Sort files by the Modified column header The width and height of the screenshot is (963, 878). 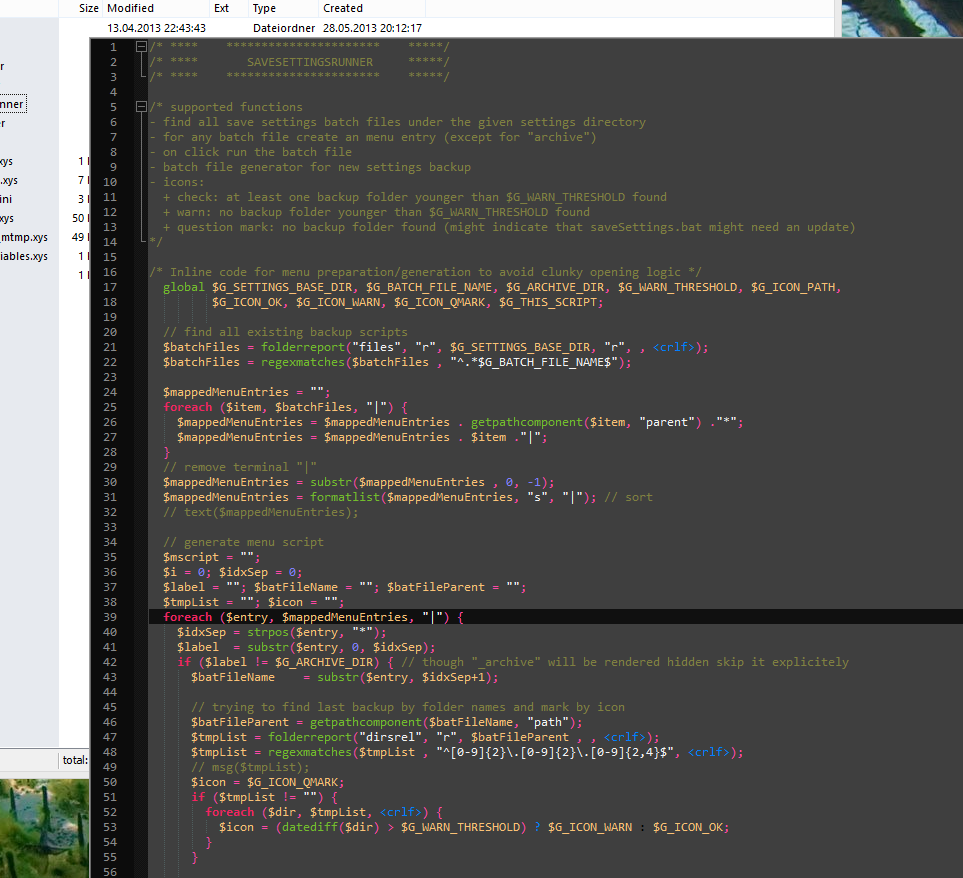(x=131, y=8)
